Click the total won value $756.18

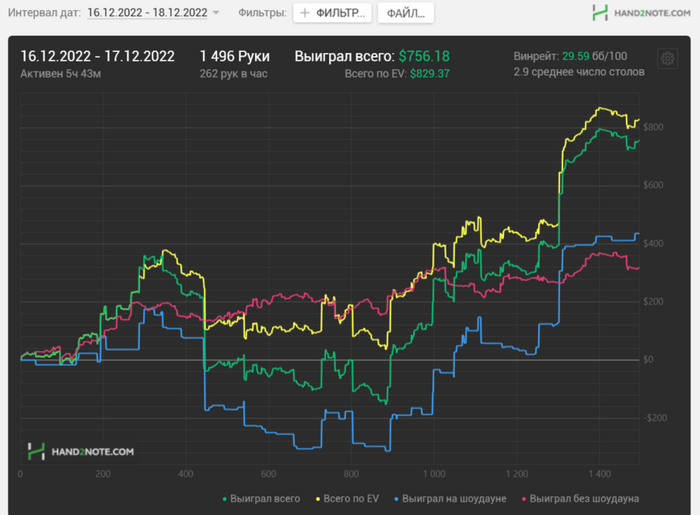click(x=424, y=56)
